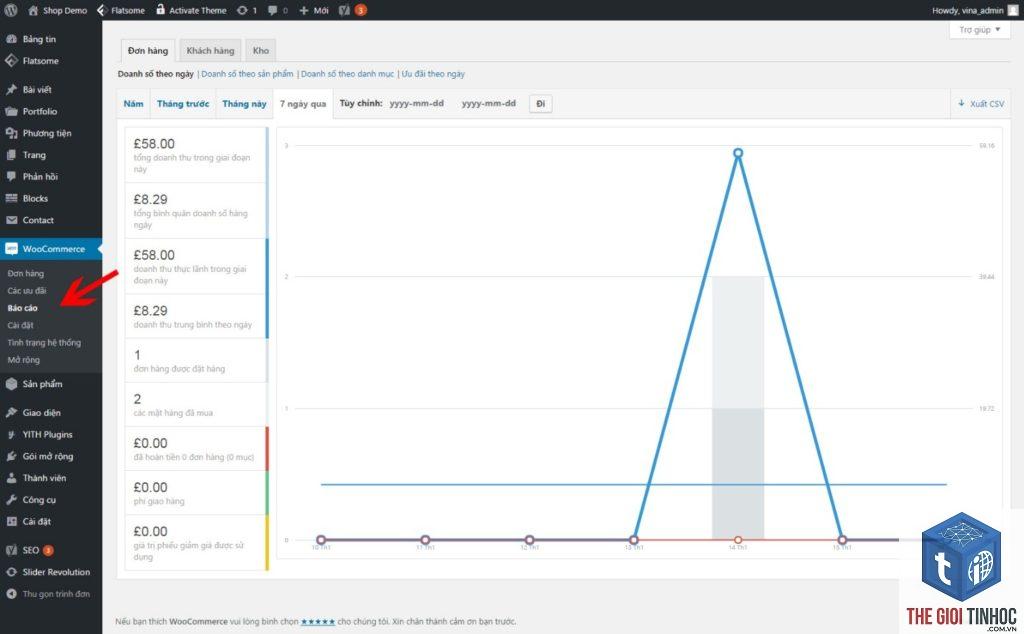Select the Tháng này range tab
The image size is (1024, 634).
pyautogui.click(x=244, y=104)
